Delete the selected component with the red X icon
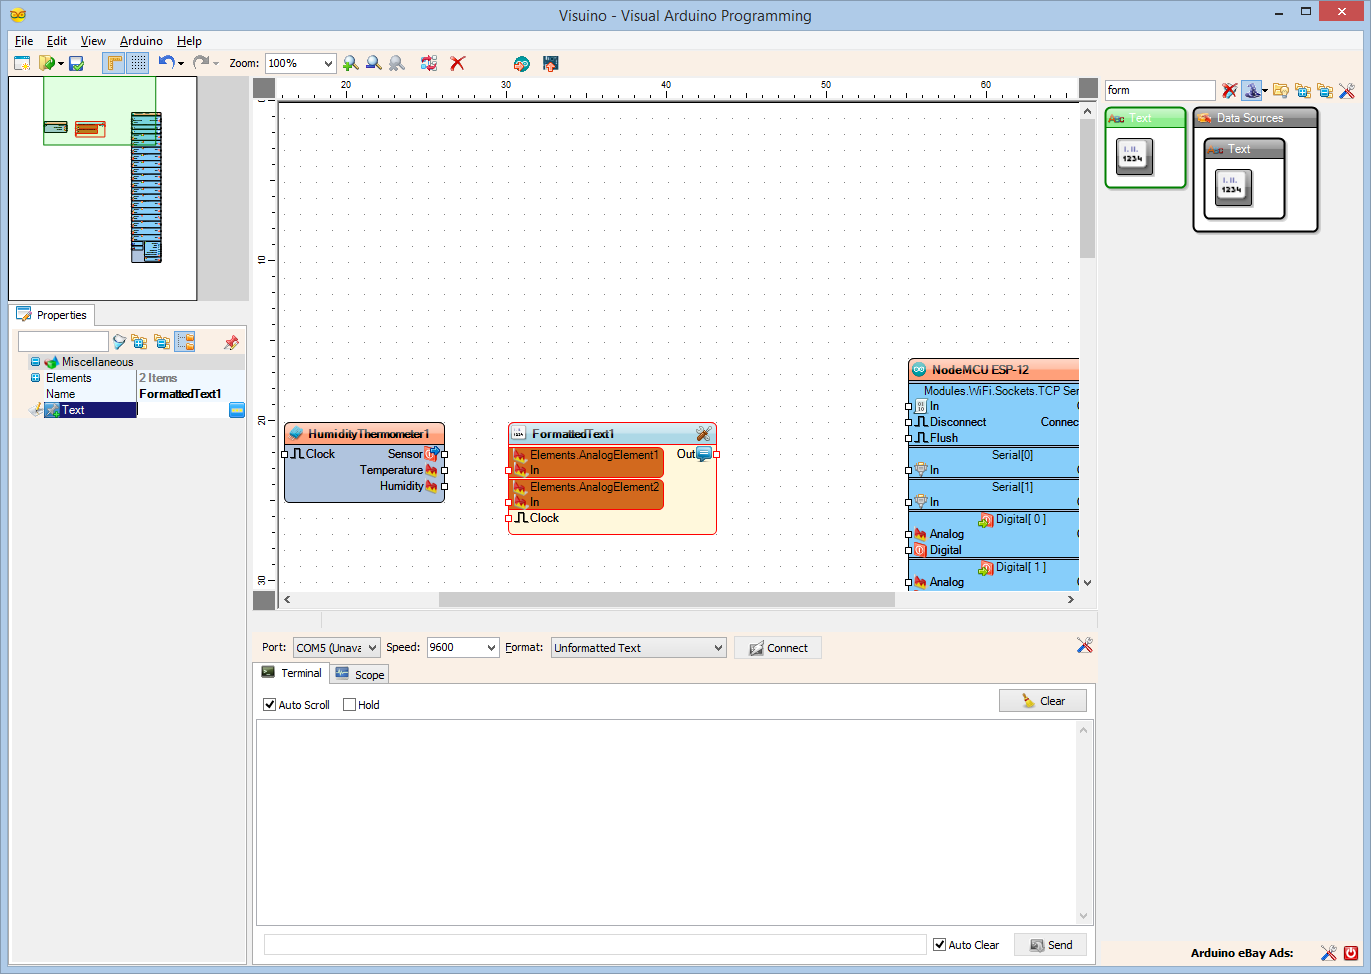1371x974 pixels. pos(457,63)
